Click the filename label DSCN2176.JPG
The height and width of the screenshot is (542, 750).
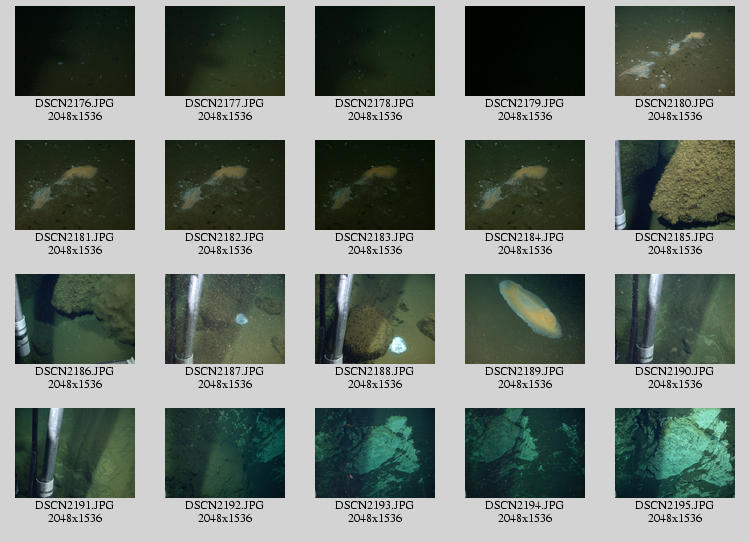point(75,103)
